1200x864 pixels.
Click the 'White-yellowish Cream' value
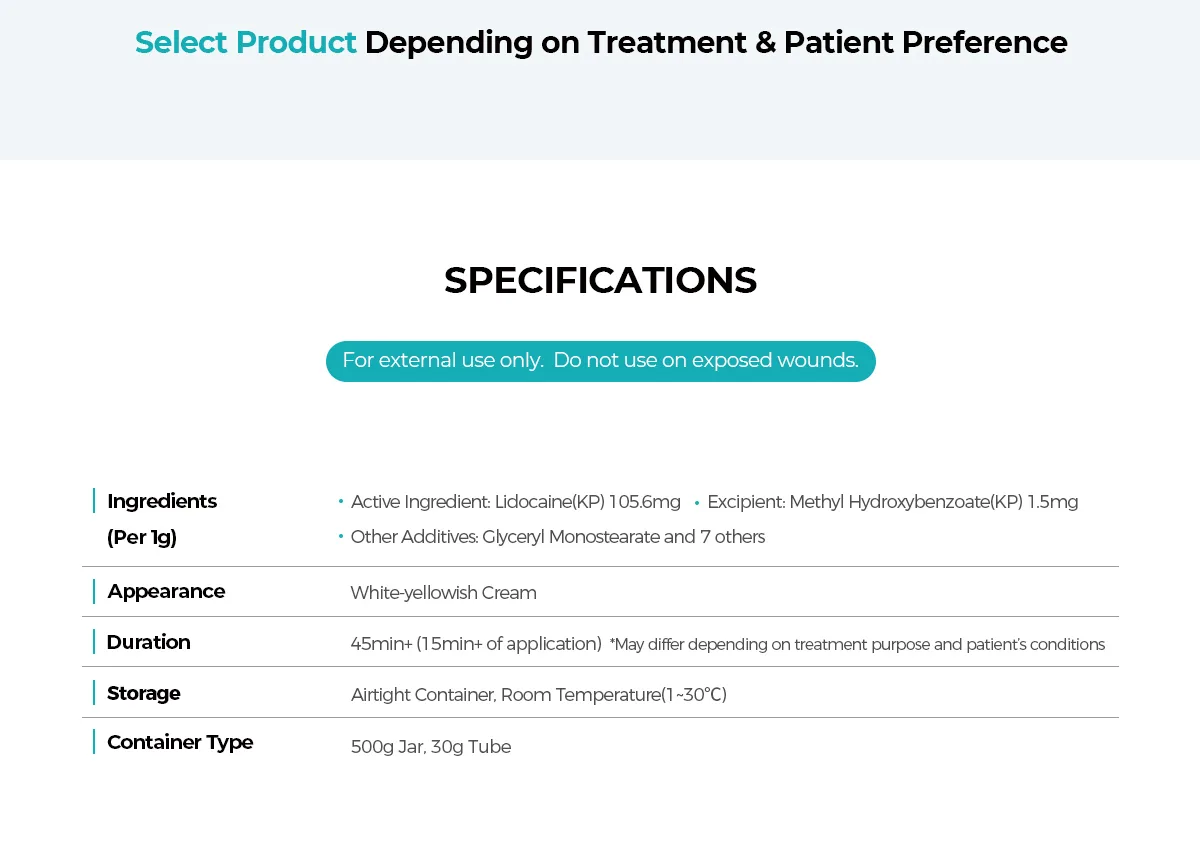tap(443, 593)
